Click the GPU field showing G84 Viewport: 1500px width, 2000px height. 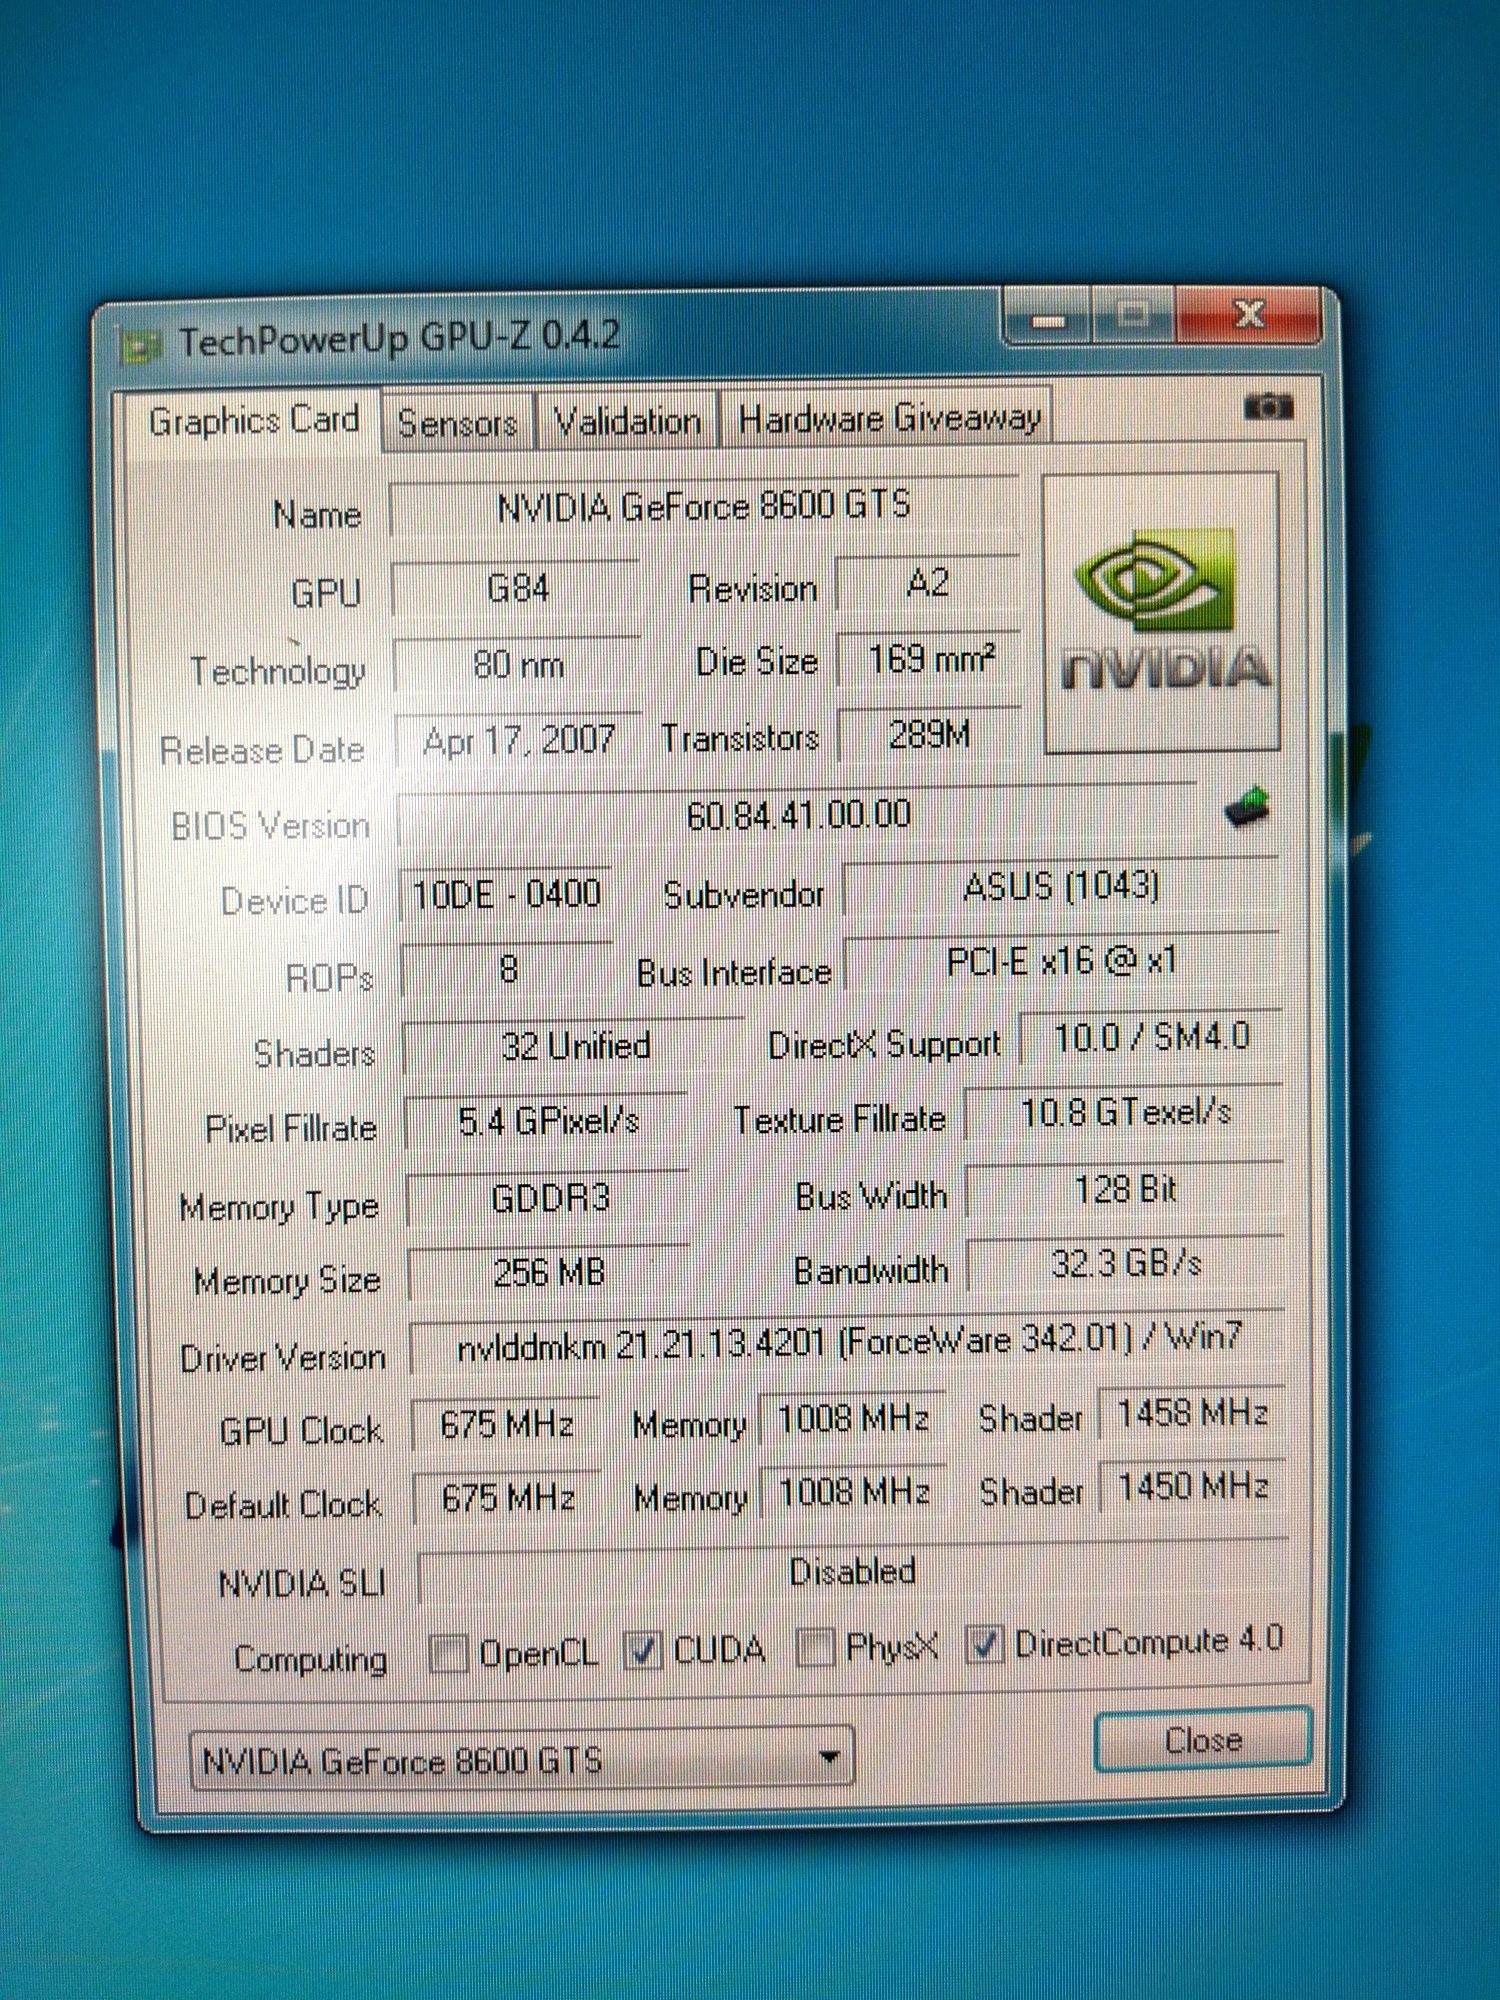click(x=516, y=588)
